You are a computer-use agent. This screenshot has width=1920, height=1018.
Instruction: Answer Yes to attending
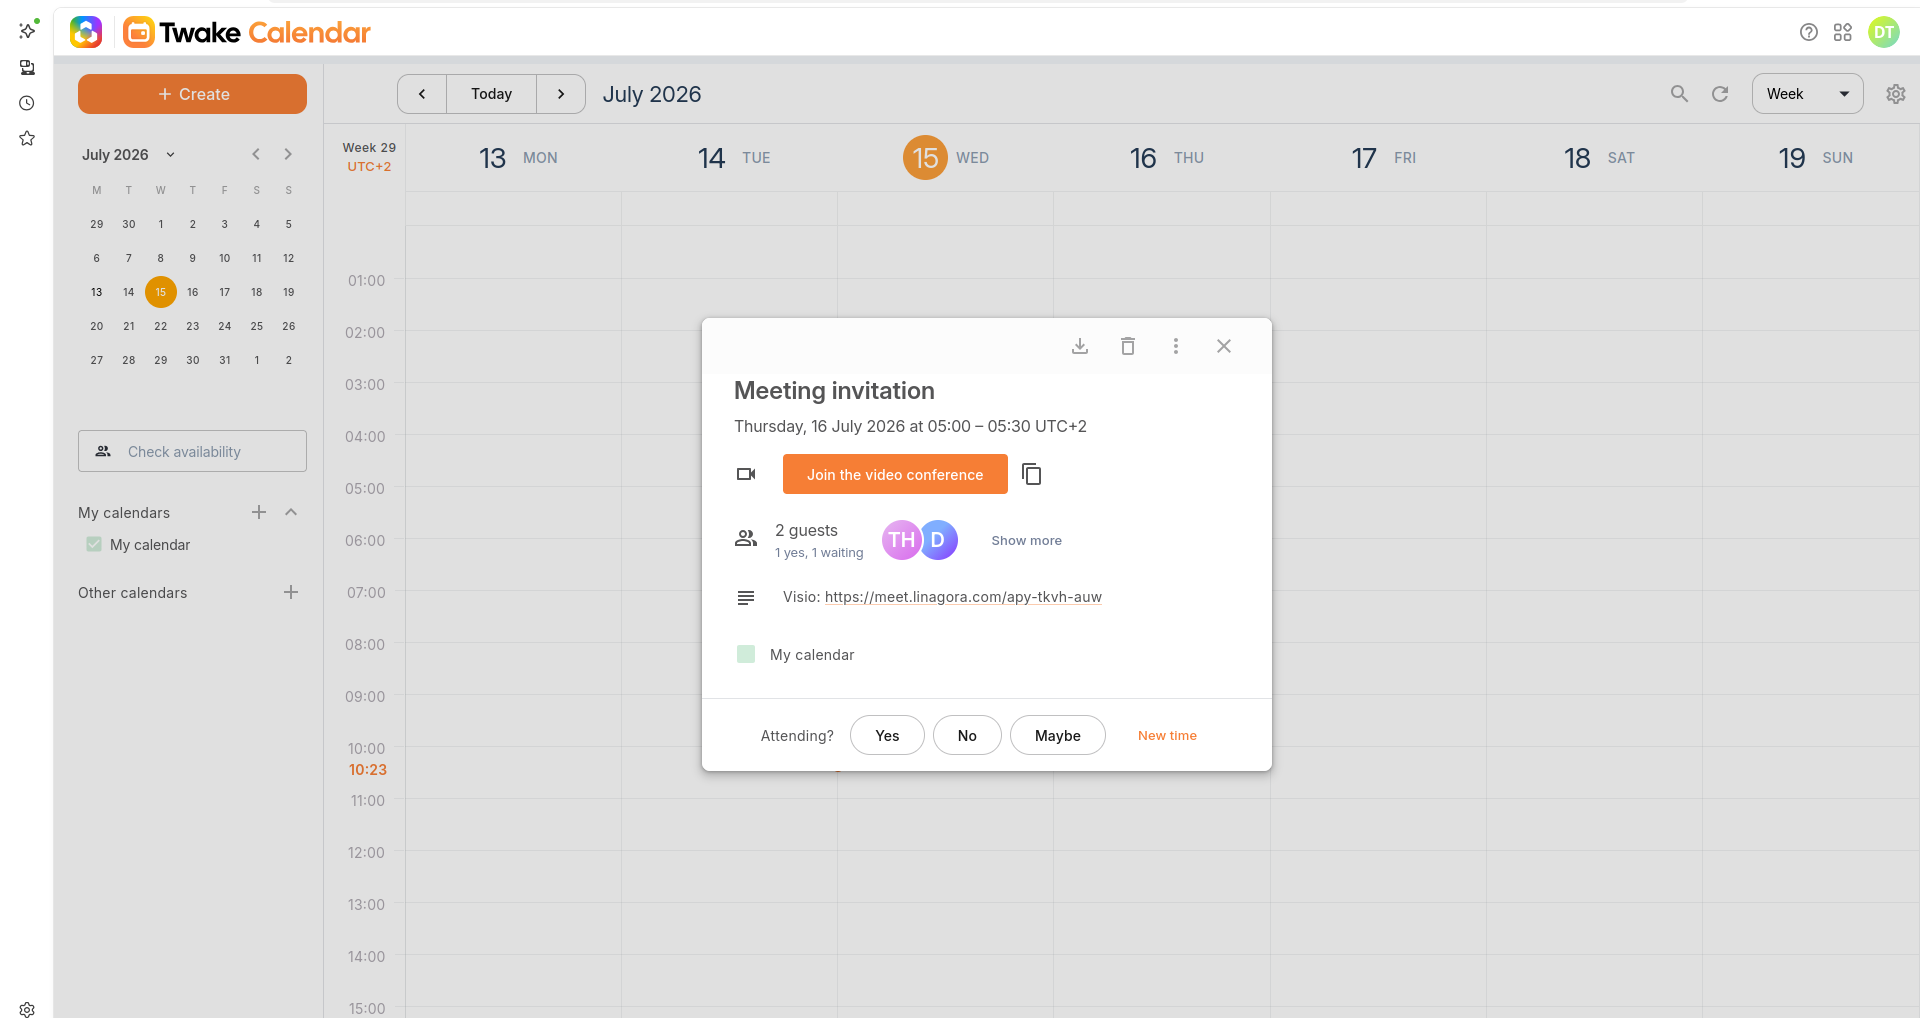coord(887,735)
